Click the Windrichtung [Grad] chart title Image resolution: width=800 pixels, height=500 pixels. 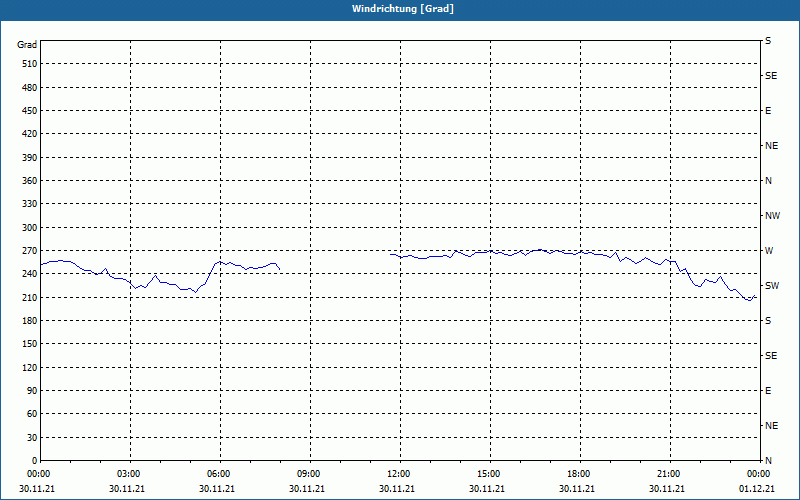(x=403, y=9)
